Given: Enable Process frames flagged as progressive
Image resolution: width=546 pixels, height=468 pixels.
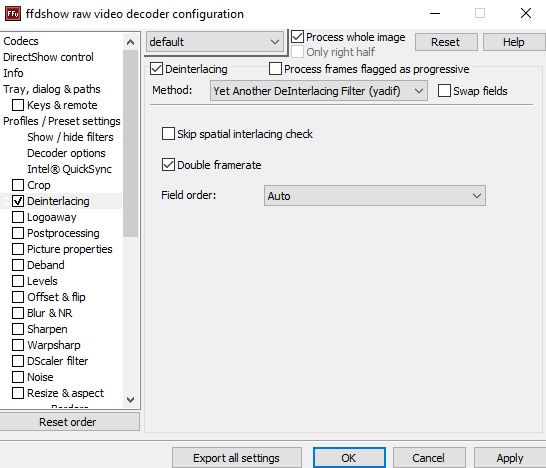Looking at the screenshot, I should [x=275, y=69].
